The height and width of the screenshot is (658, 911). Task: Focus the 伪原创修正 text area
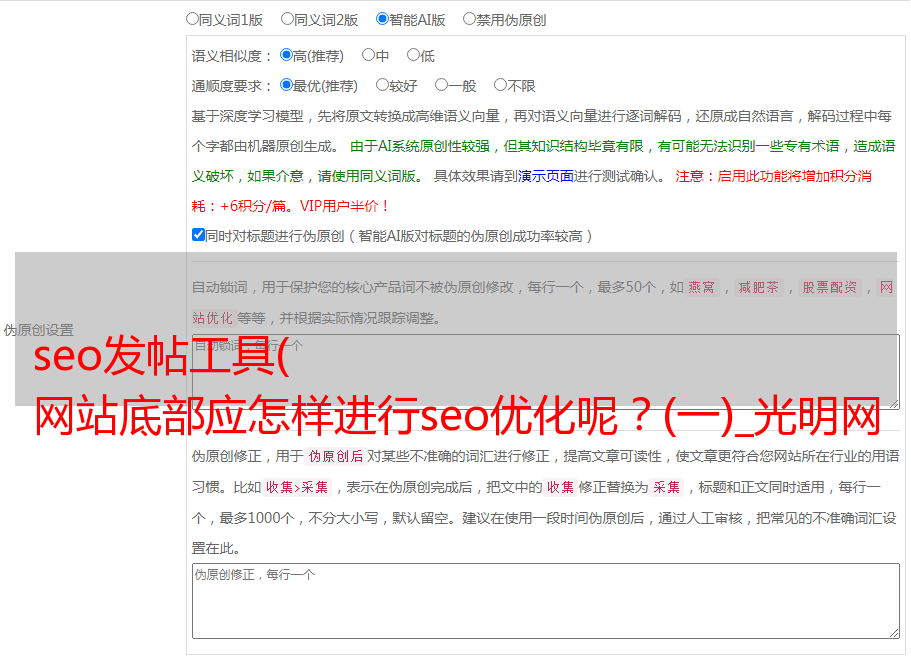tap(546, 601)
